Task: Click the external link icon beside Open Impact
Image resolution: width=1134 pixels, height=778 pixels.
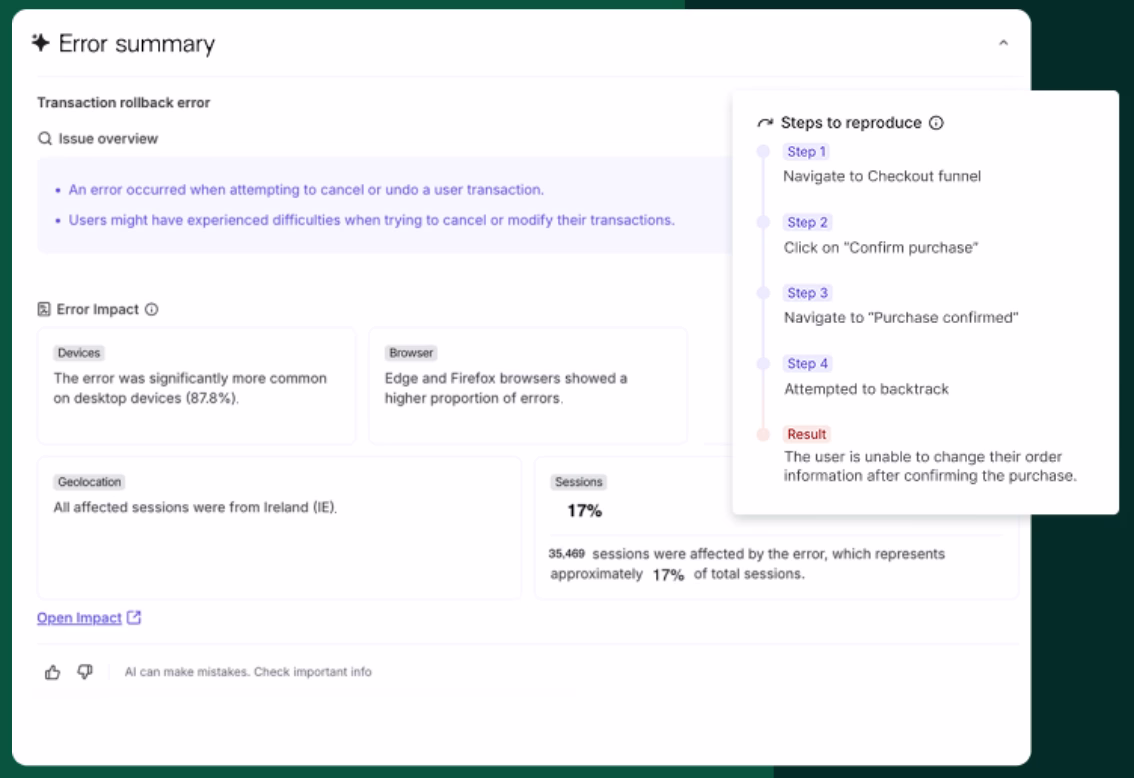Action: pos(134,619)
